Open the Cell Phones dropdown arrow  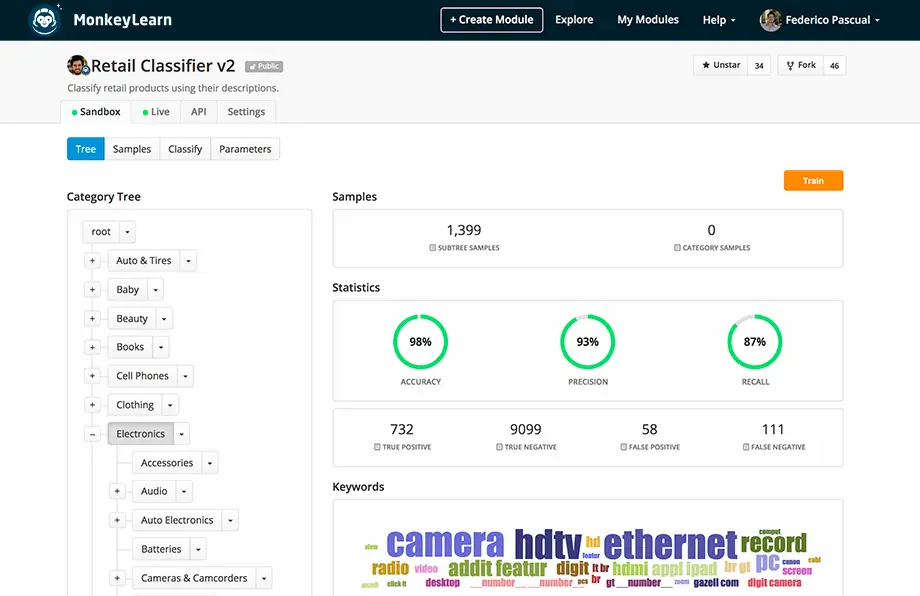185,376
